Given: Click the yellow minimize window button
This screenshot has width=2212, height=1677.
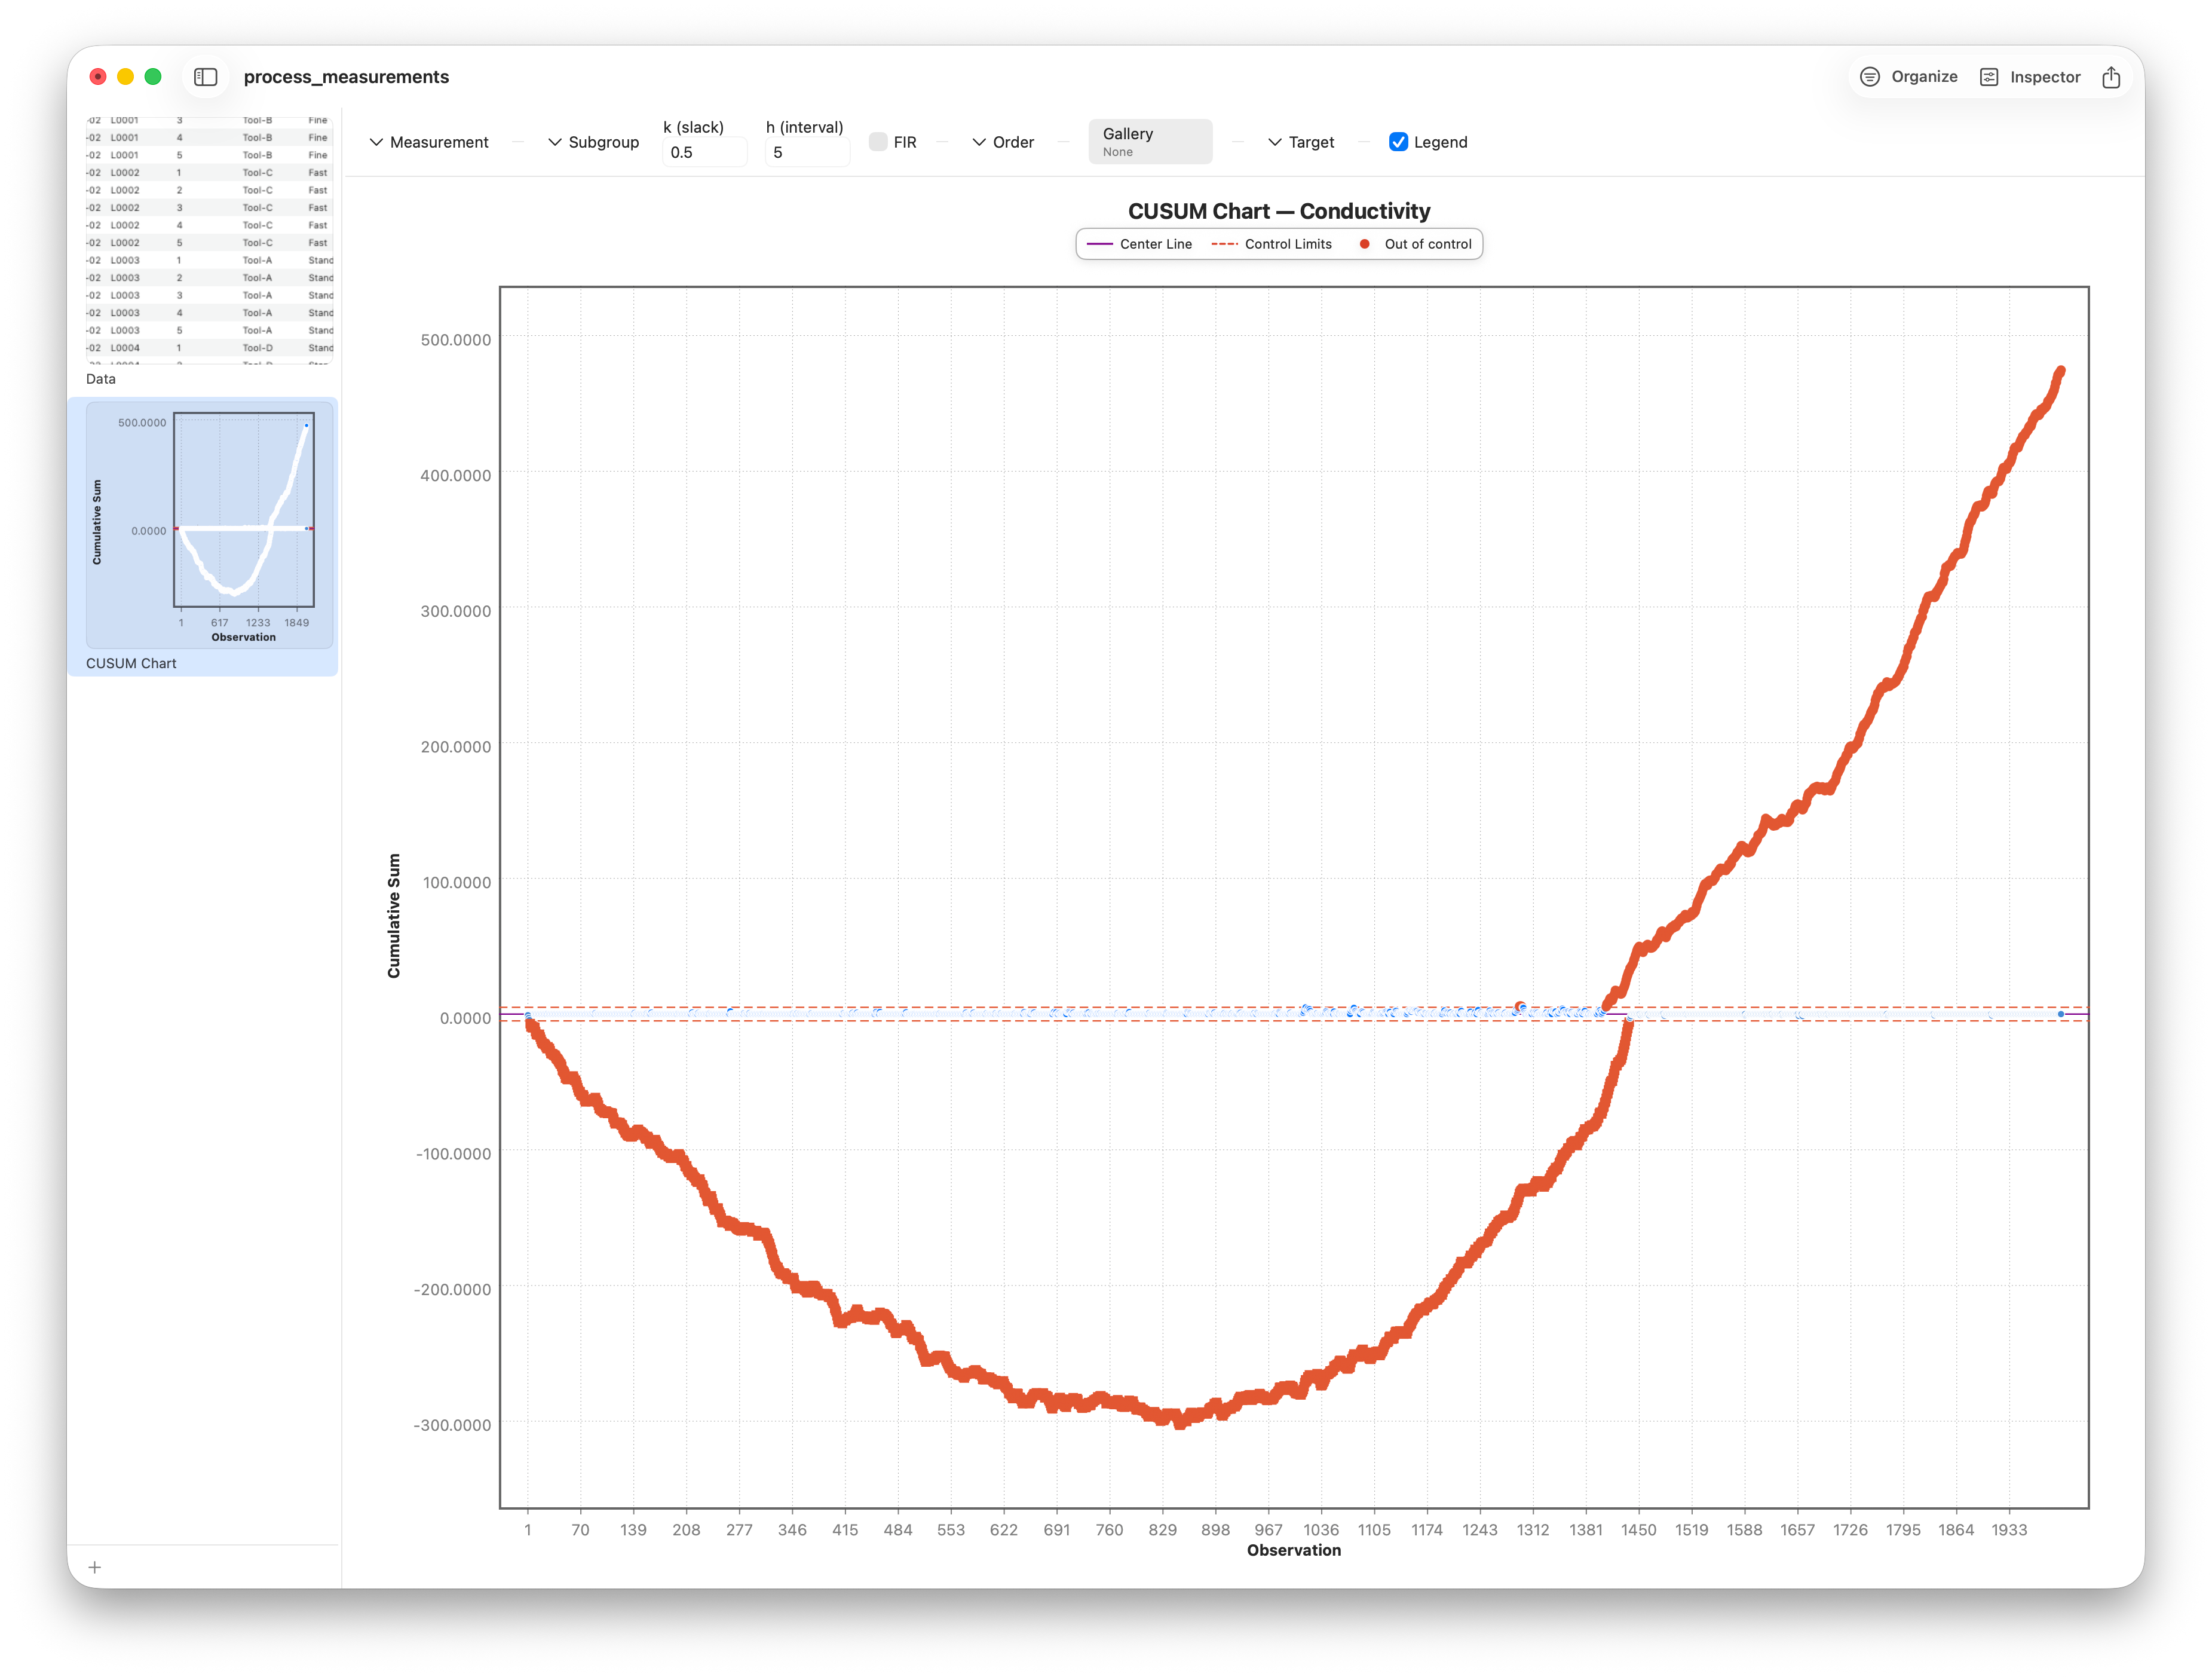Looking at the screenshot, I should point(126,77).
